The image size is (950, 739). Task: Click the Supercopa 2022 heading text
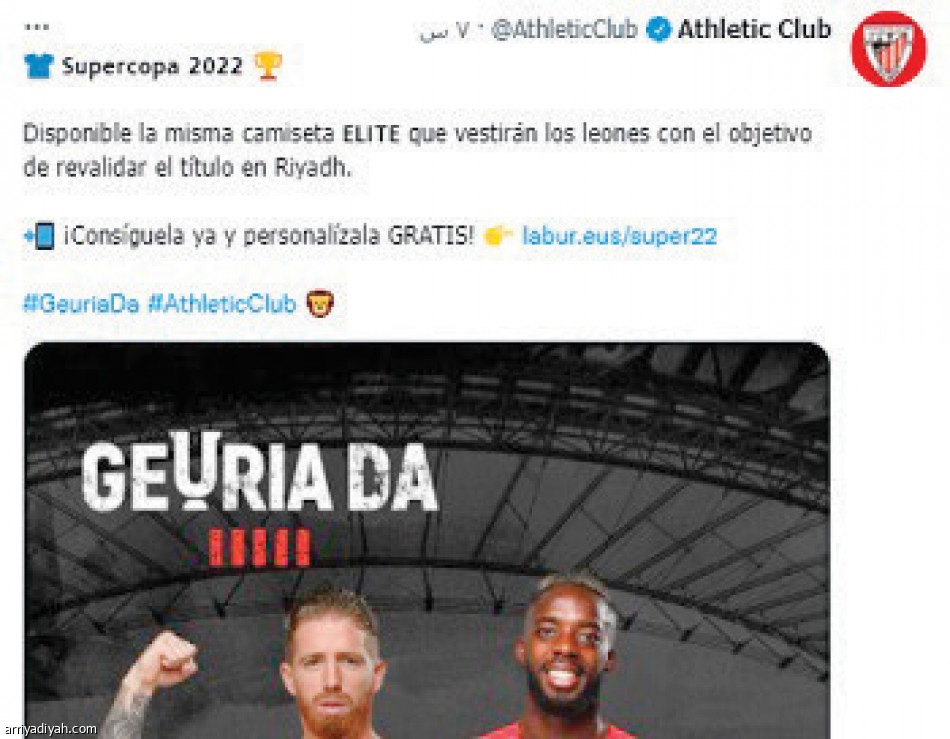(x=152, y=66)
